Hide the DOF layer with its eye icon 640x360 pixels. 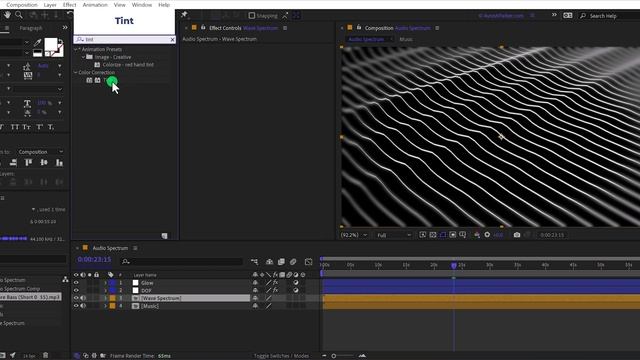76,291
